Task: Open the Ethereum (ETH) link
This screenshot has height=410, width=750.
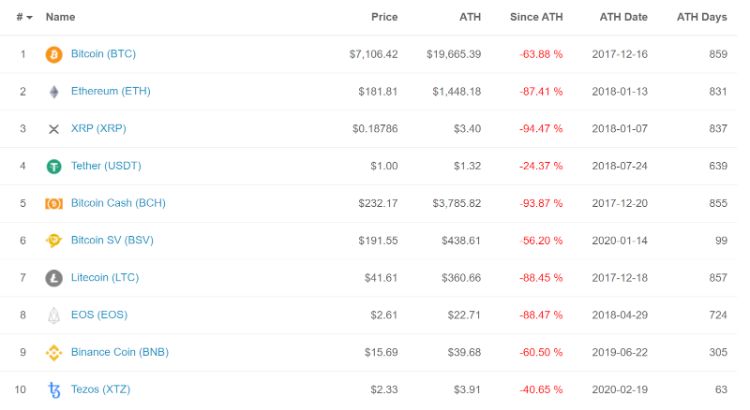Action: click(110, 91)
